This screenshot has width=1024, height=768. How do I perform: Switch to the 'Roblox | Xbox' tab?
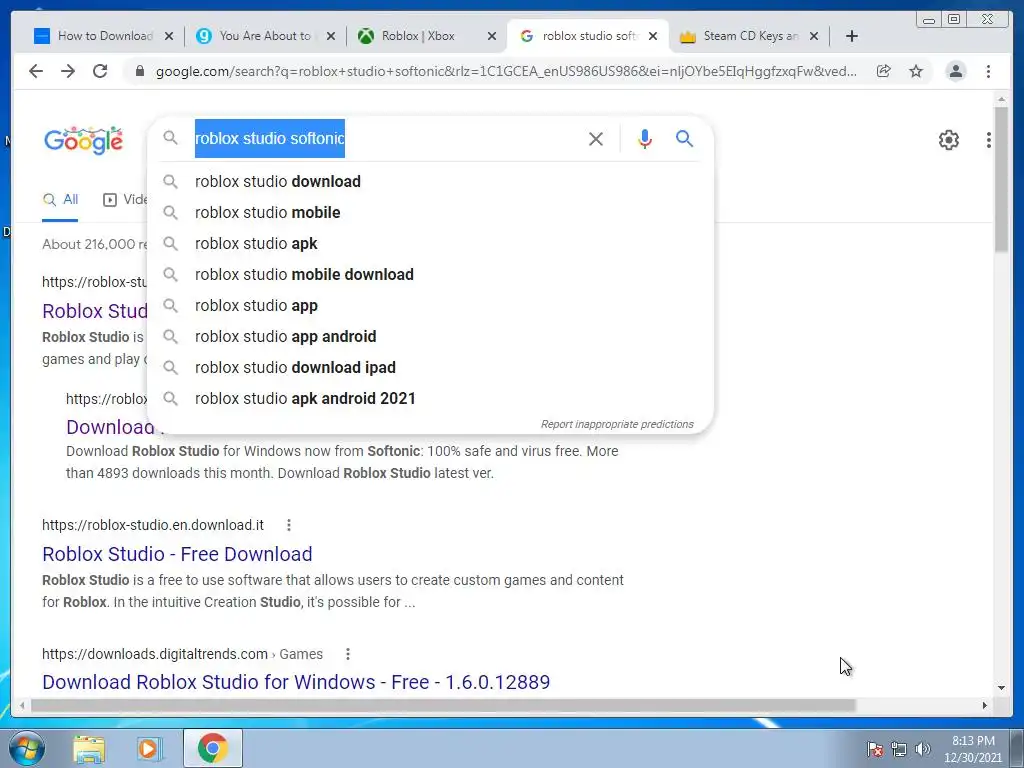coord(418,36)
